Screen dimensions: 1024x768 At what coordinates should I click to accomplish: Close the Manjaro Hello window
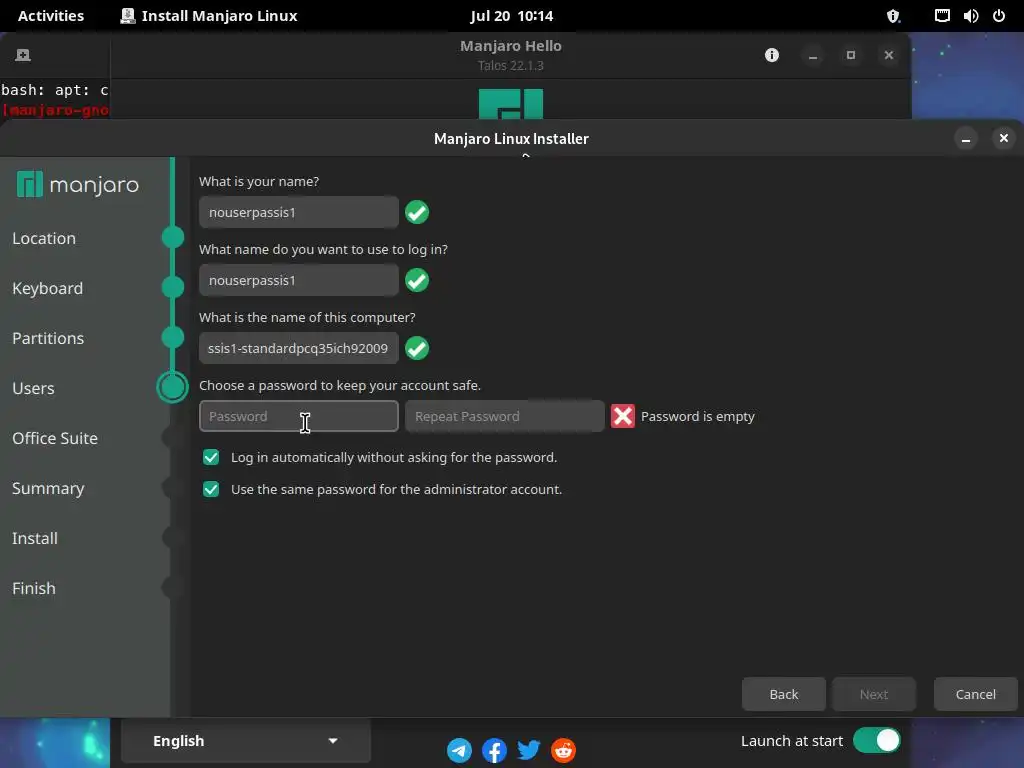coord(889,56)
